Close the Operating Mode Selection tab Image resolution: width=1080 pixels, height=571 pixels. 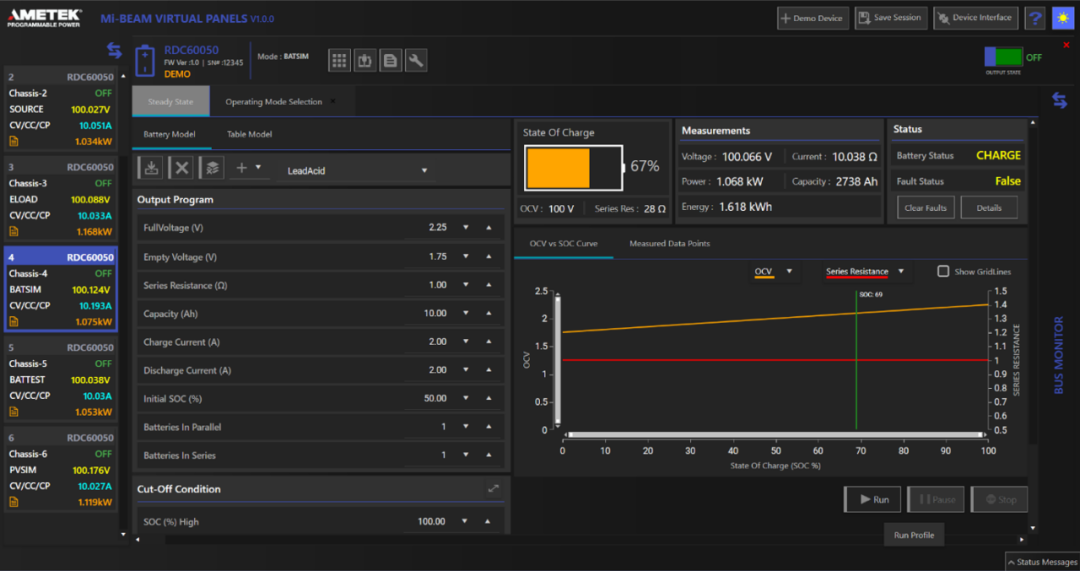tap(333, 101)
